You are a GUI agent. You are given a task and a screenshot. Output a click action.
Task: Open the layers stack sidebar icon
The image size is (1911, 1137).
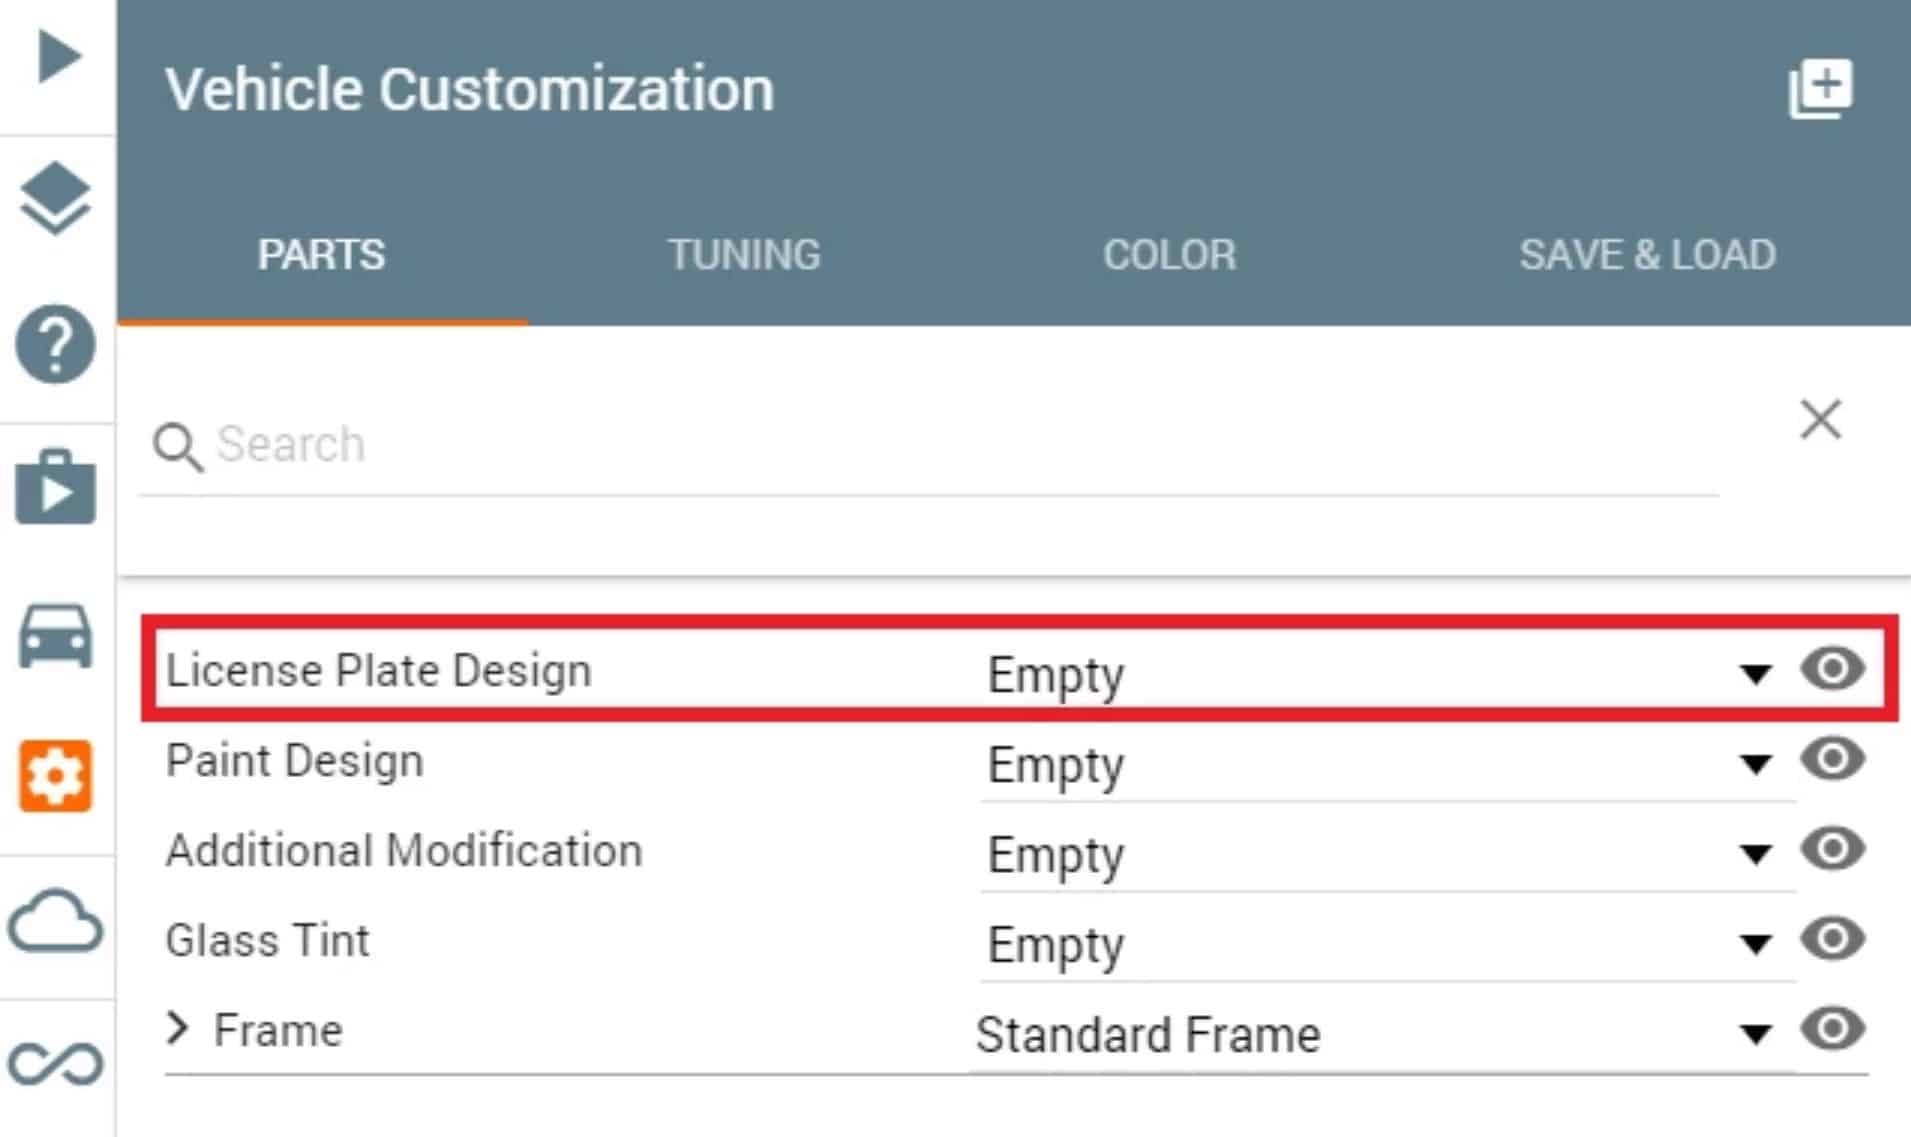(56, 198)
